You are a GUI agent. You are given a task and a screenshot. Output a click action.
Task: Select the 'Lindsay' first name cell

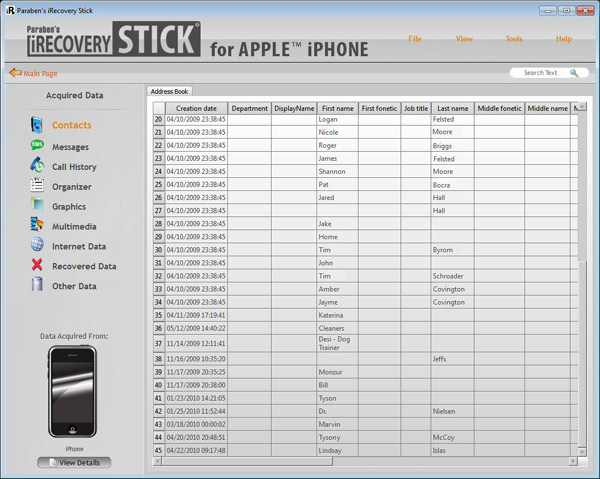point(337,450)
